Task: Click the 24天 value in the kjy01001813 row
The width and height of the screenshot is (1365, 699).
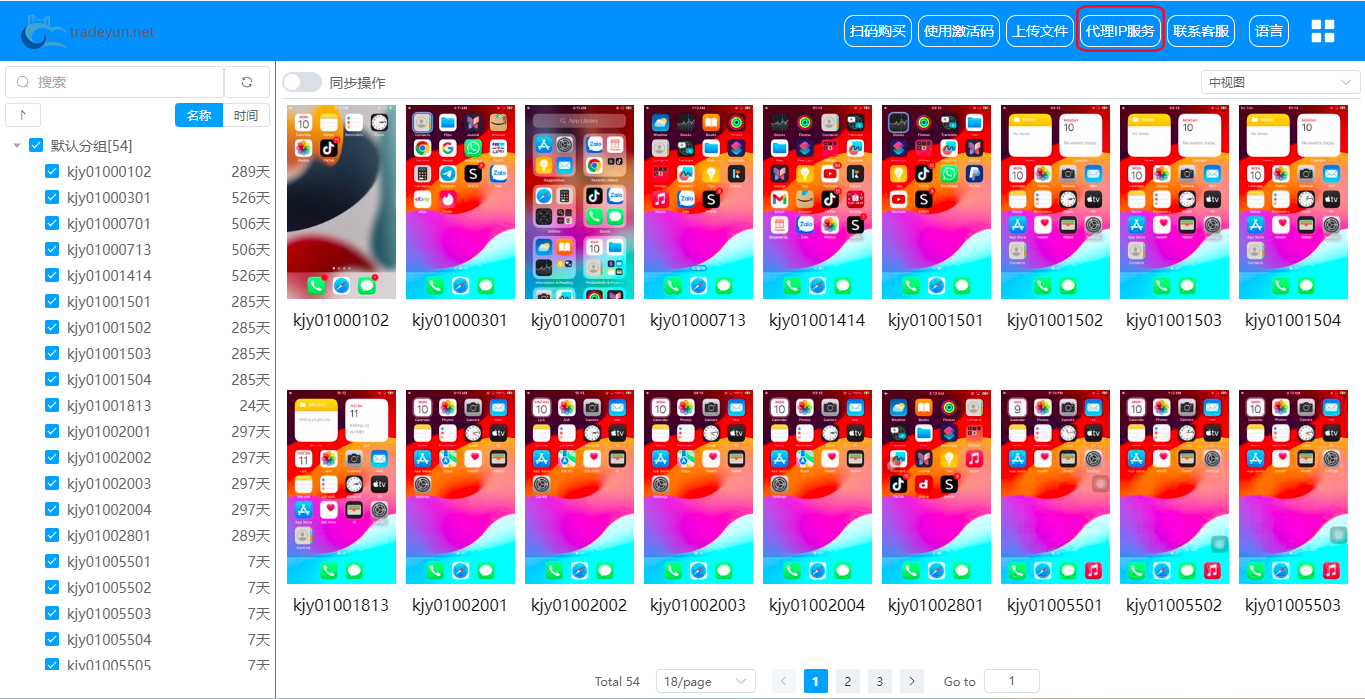Action: [x=254, y=405]
